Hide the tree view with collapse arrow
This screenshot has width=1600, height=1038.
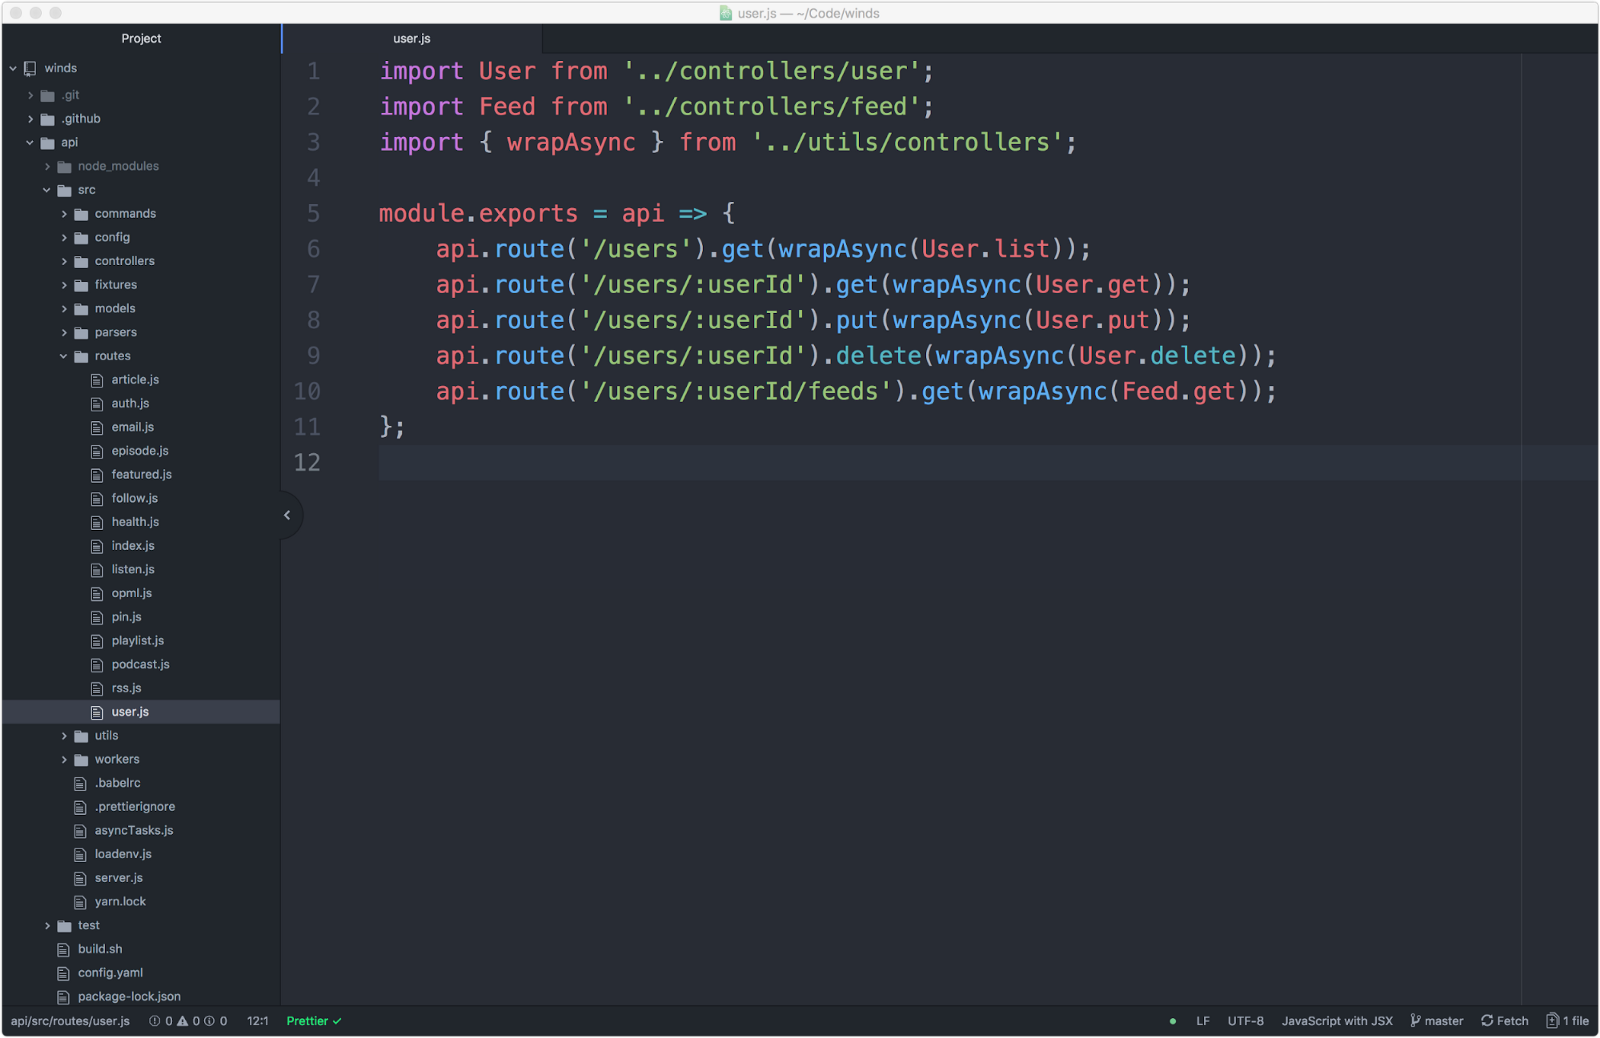pyautogui.click(x=287, y=515)
